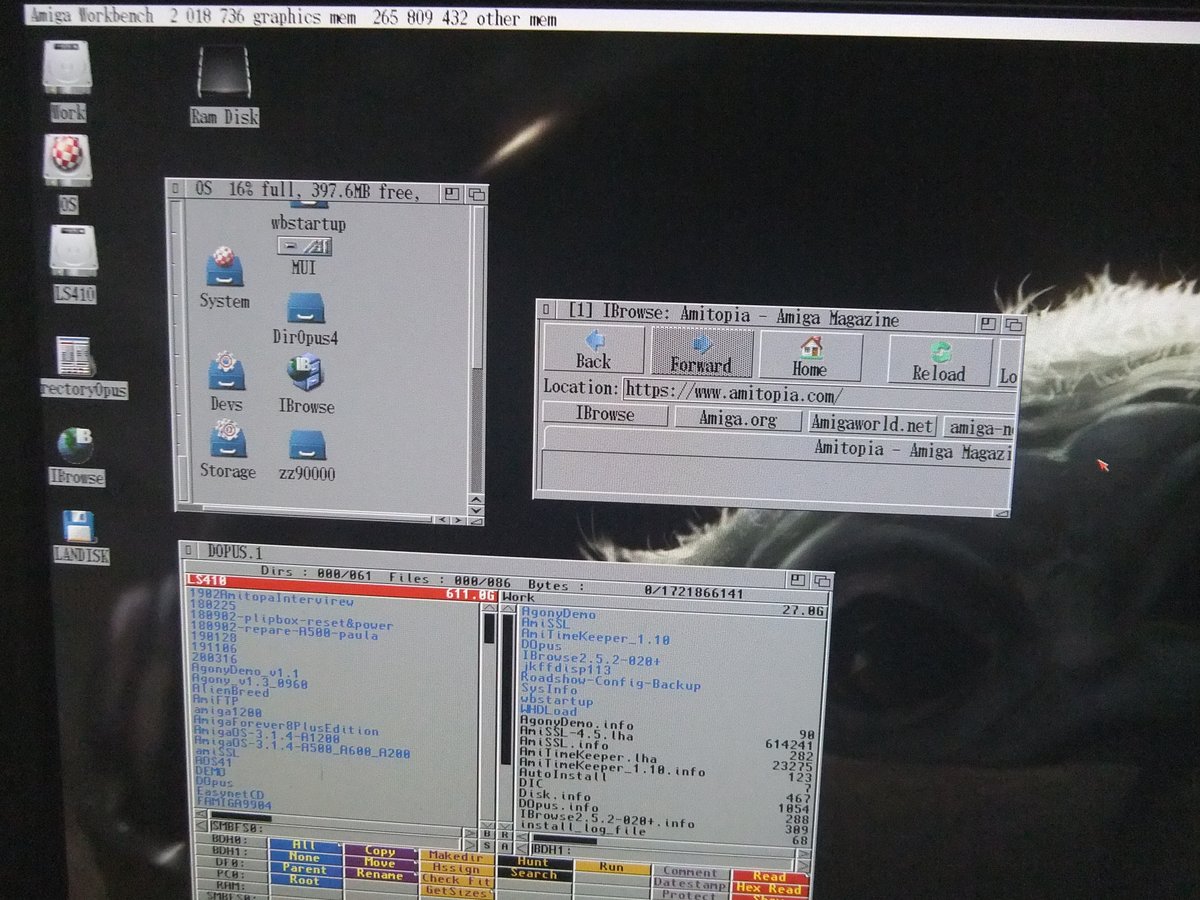Click the IBrowse window depth gadget
Screen dimensions: 1200x900
click(1014, 324)
